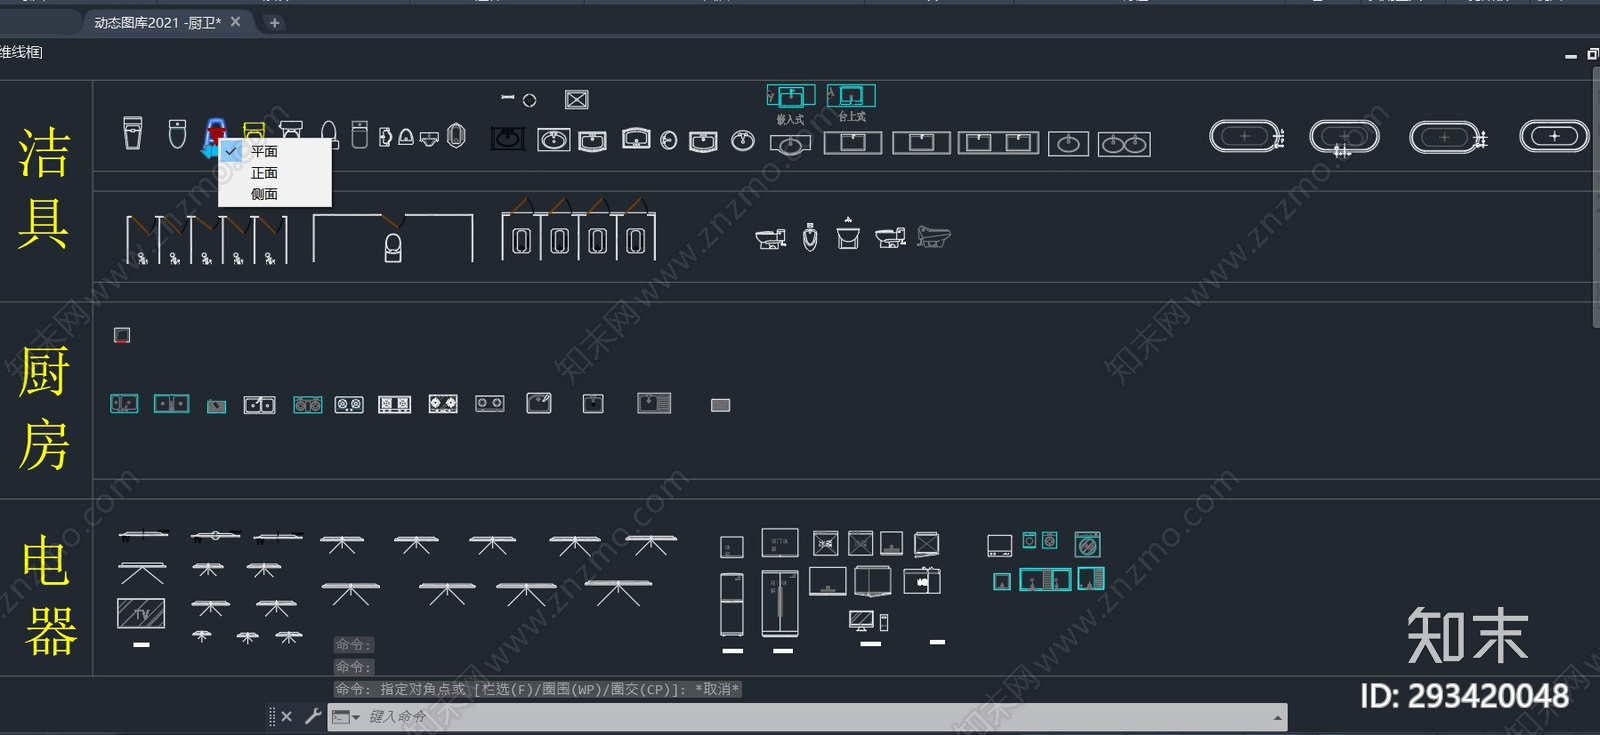Select the TV block in appliances row
The image size is (1600, 735).
click(x=141, y=613)
